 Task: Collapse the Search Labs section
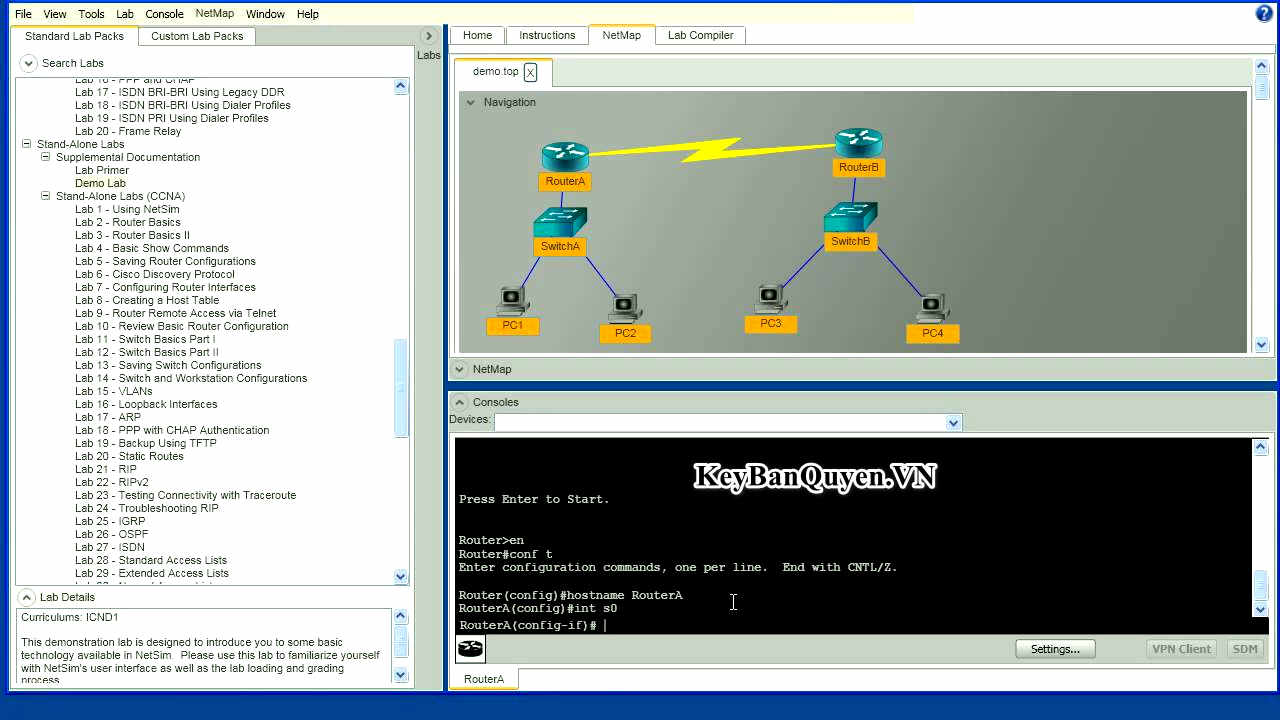pos(28,62)
